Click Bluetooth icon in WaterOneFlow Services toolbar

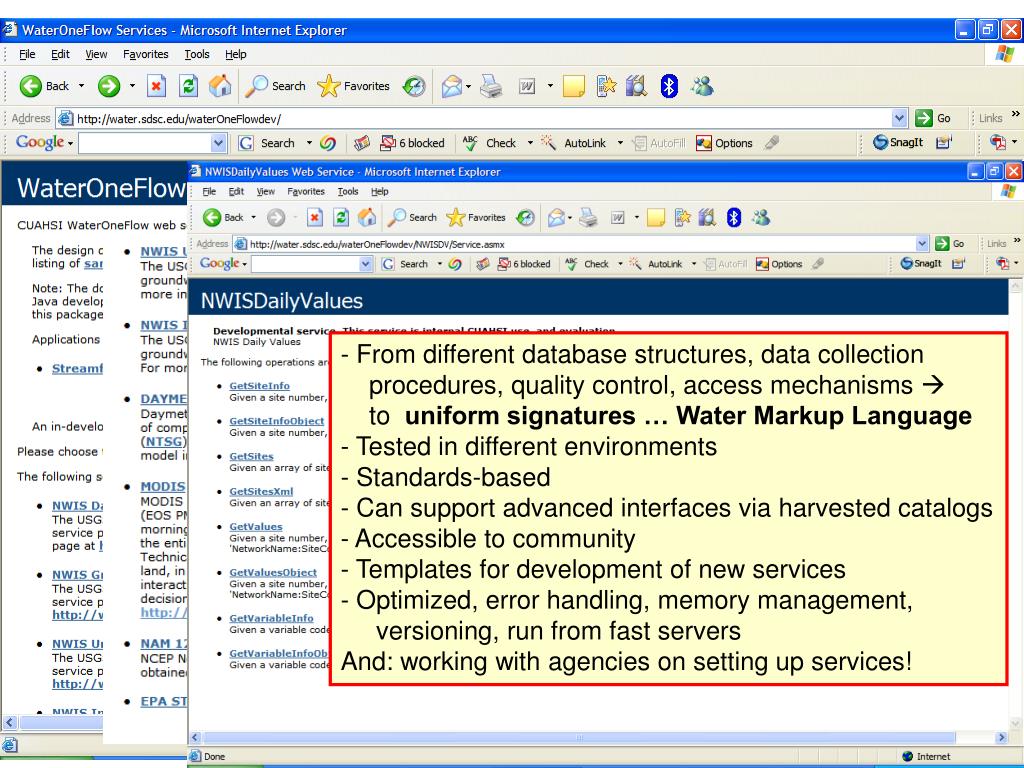[669, 86]
